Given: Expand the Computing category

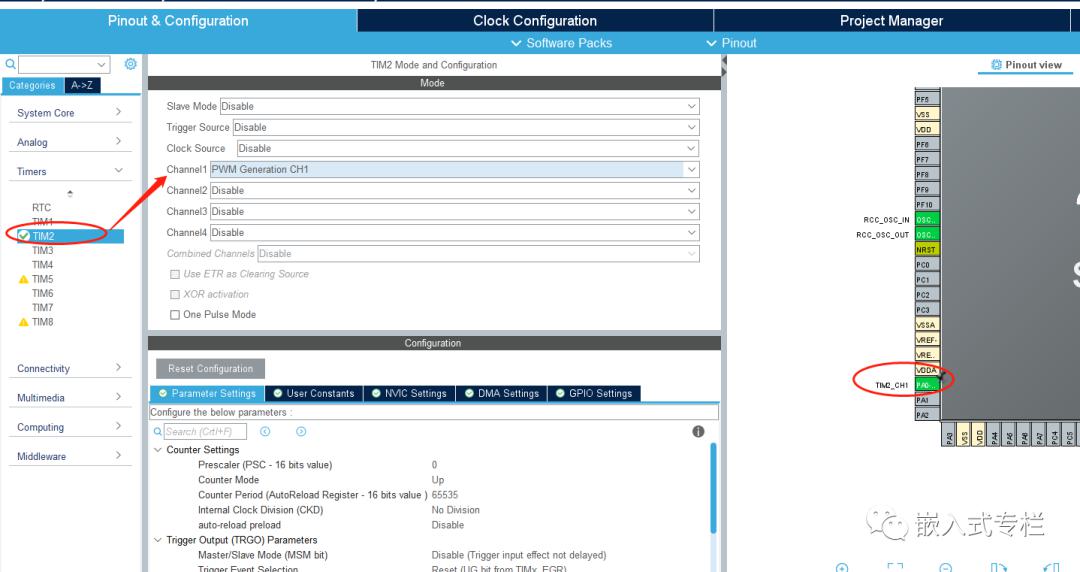Looking at the screenshot, I should [70, 427].
